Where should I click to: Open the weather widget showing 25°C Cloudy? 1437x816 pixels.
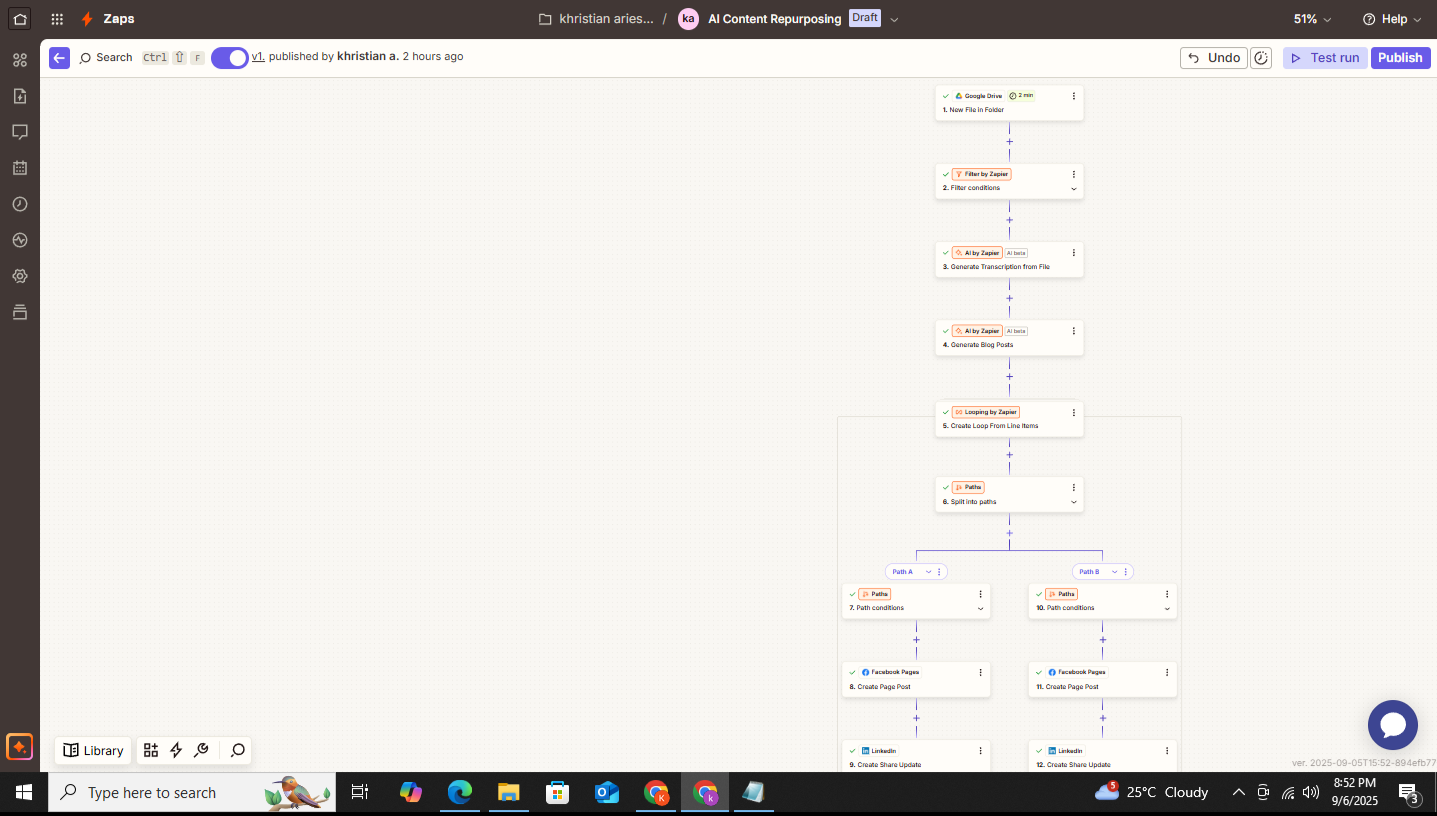coord(1152,792)
